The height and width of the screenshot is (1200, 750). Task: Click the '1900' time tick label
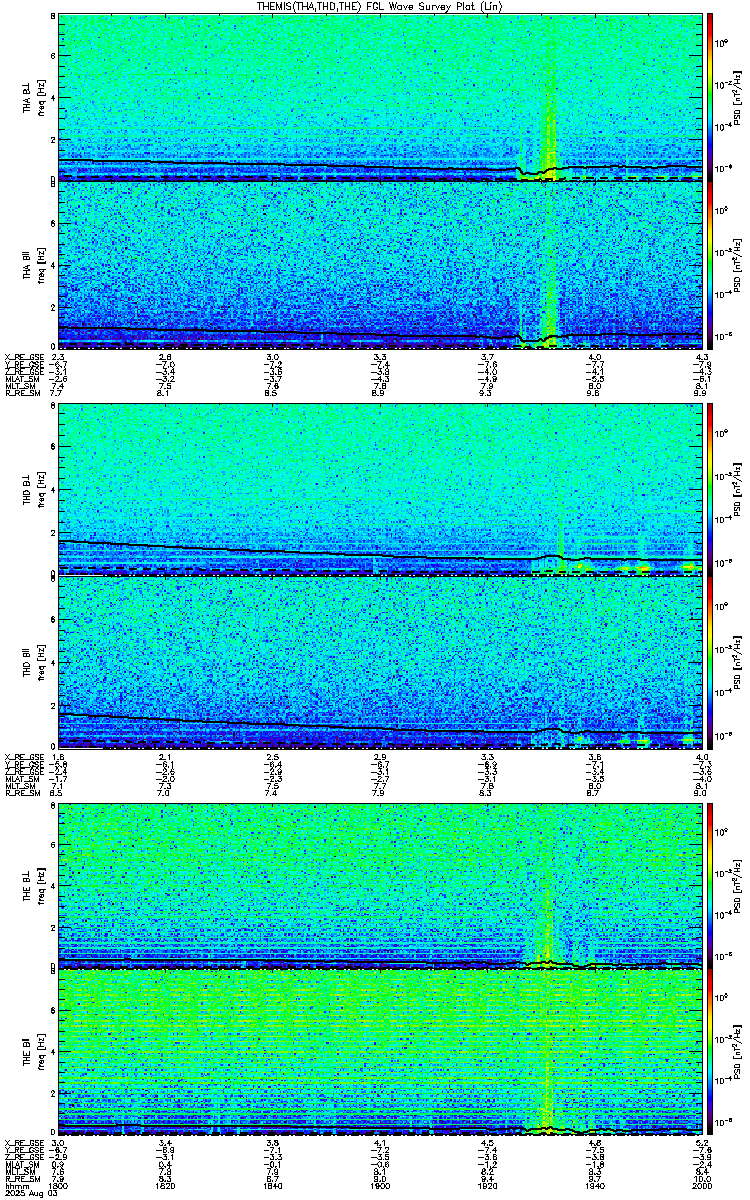[x=380, y=1185]
